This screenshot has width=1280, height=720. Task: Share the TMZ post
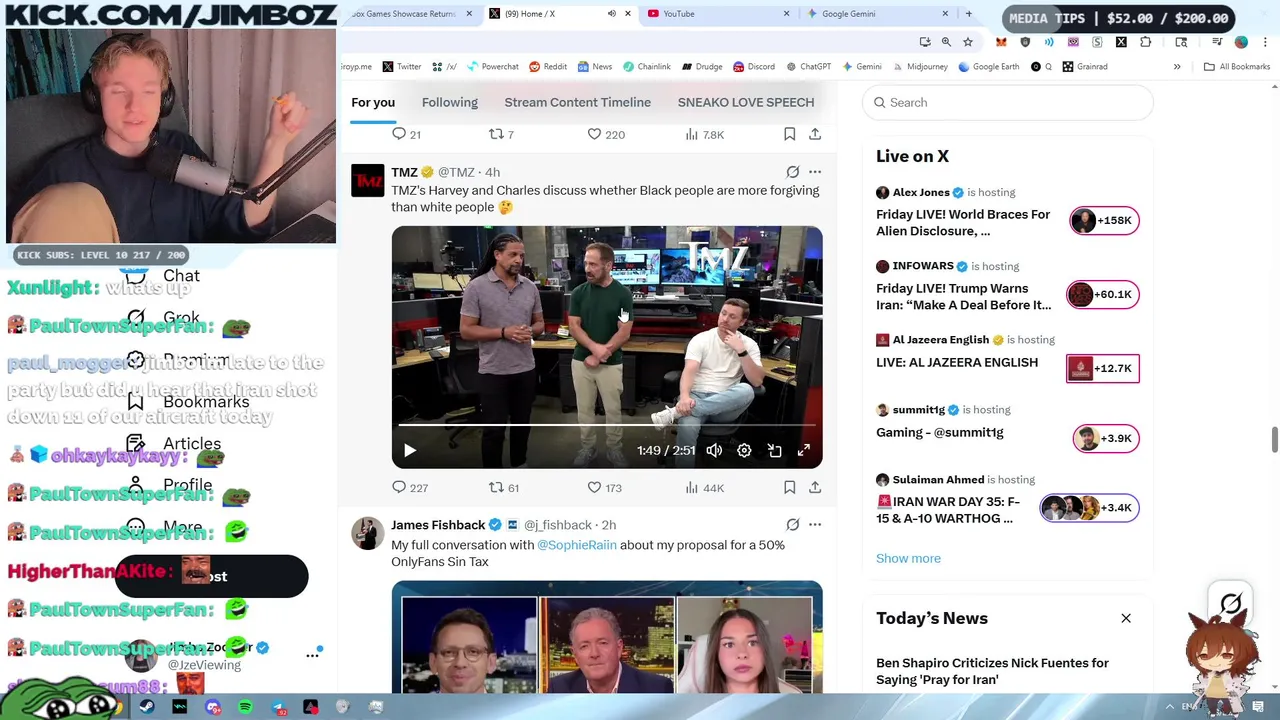tap(815, 487)
